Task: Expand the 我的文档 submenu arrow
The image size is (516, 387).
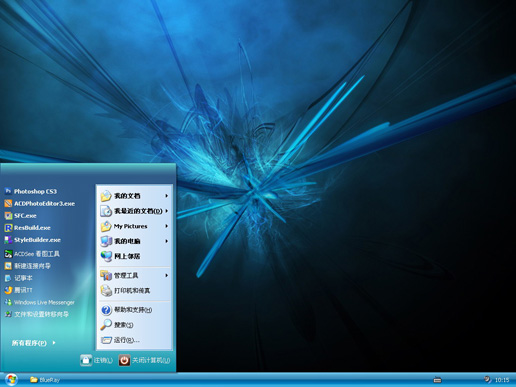Action: pyautogui.click(x=166, y=196)
